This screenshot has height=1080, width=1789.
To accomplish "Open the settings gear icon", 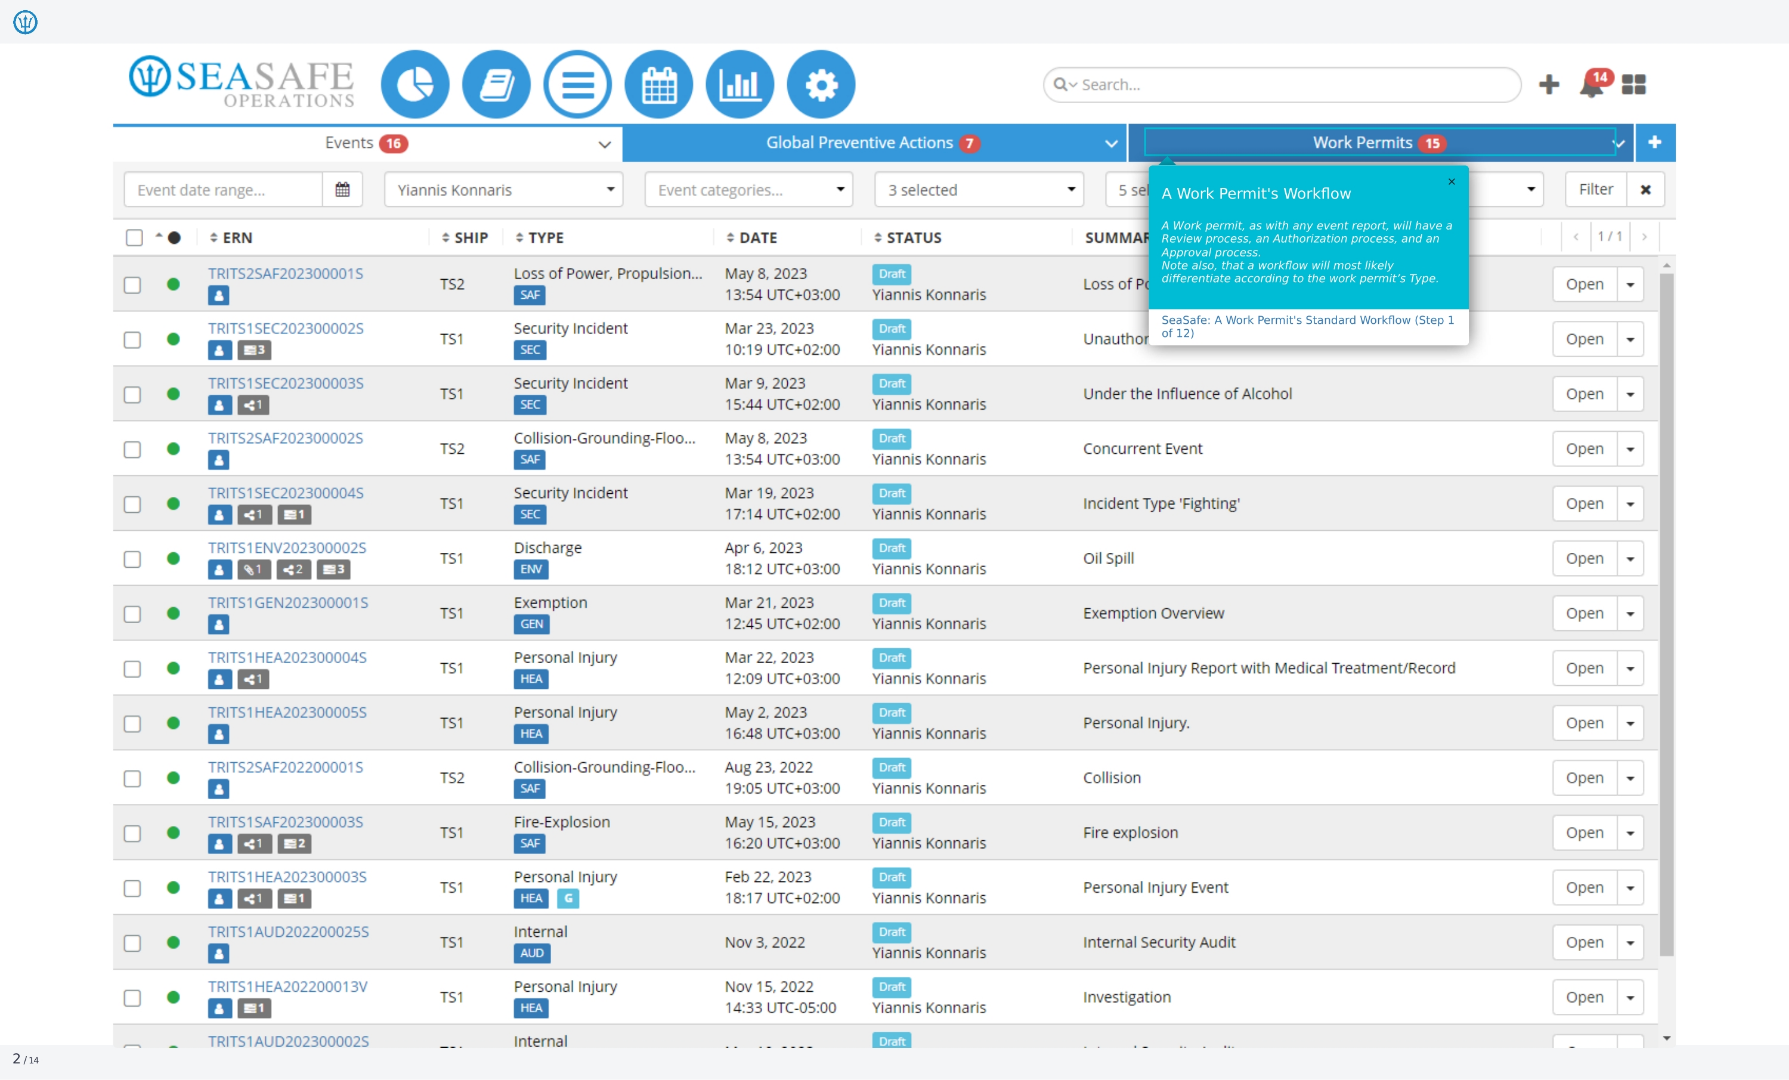I will click(x=821, y=85).
